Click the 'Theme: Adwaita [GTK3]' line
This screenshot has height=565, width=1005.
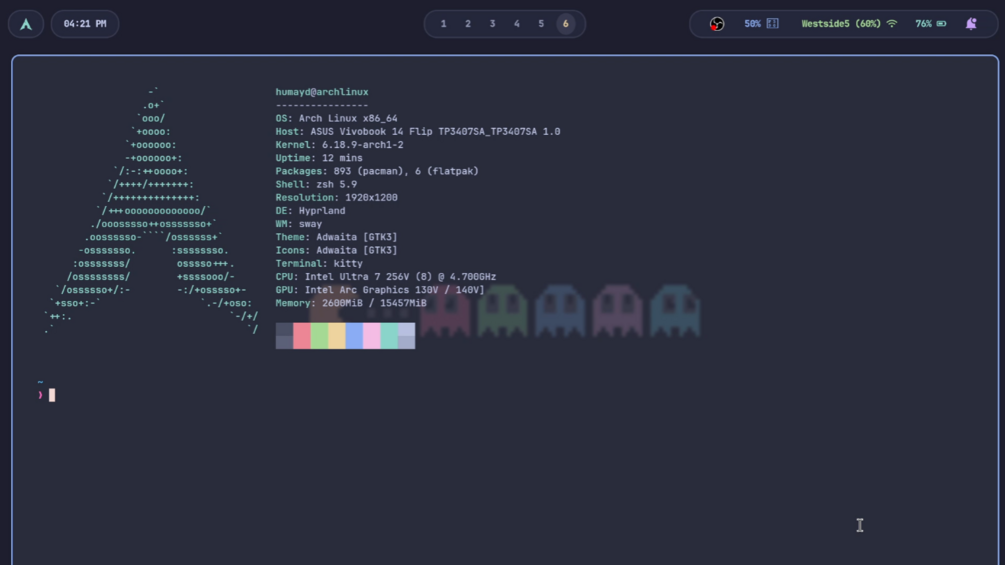click(336, 237)
